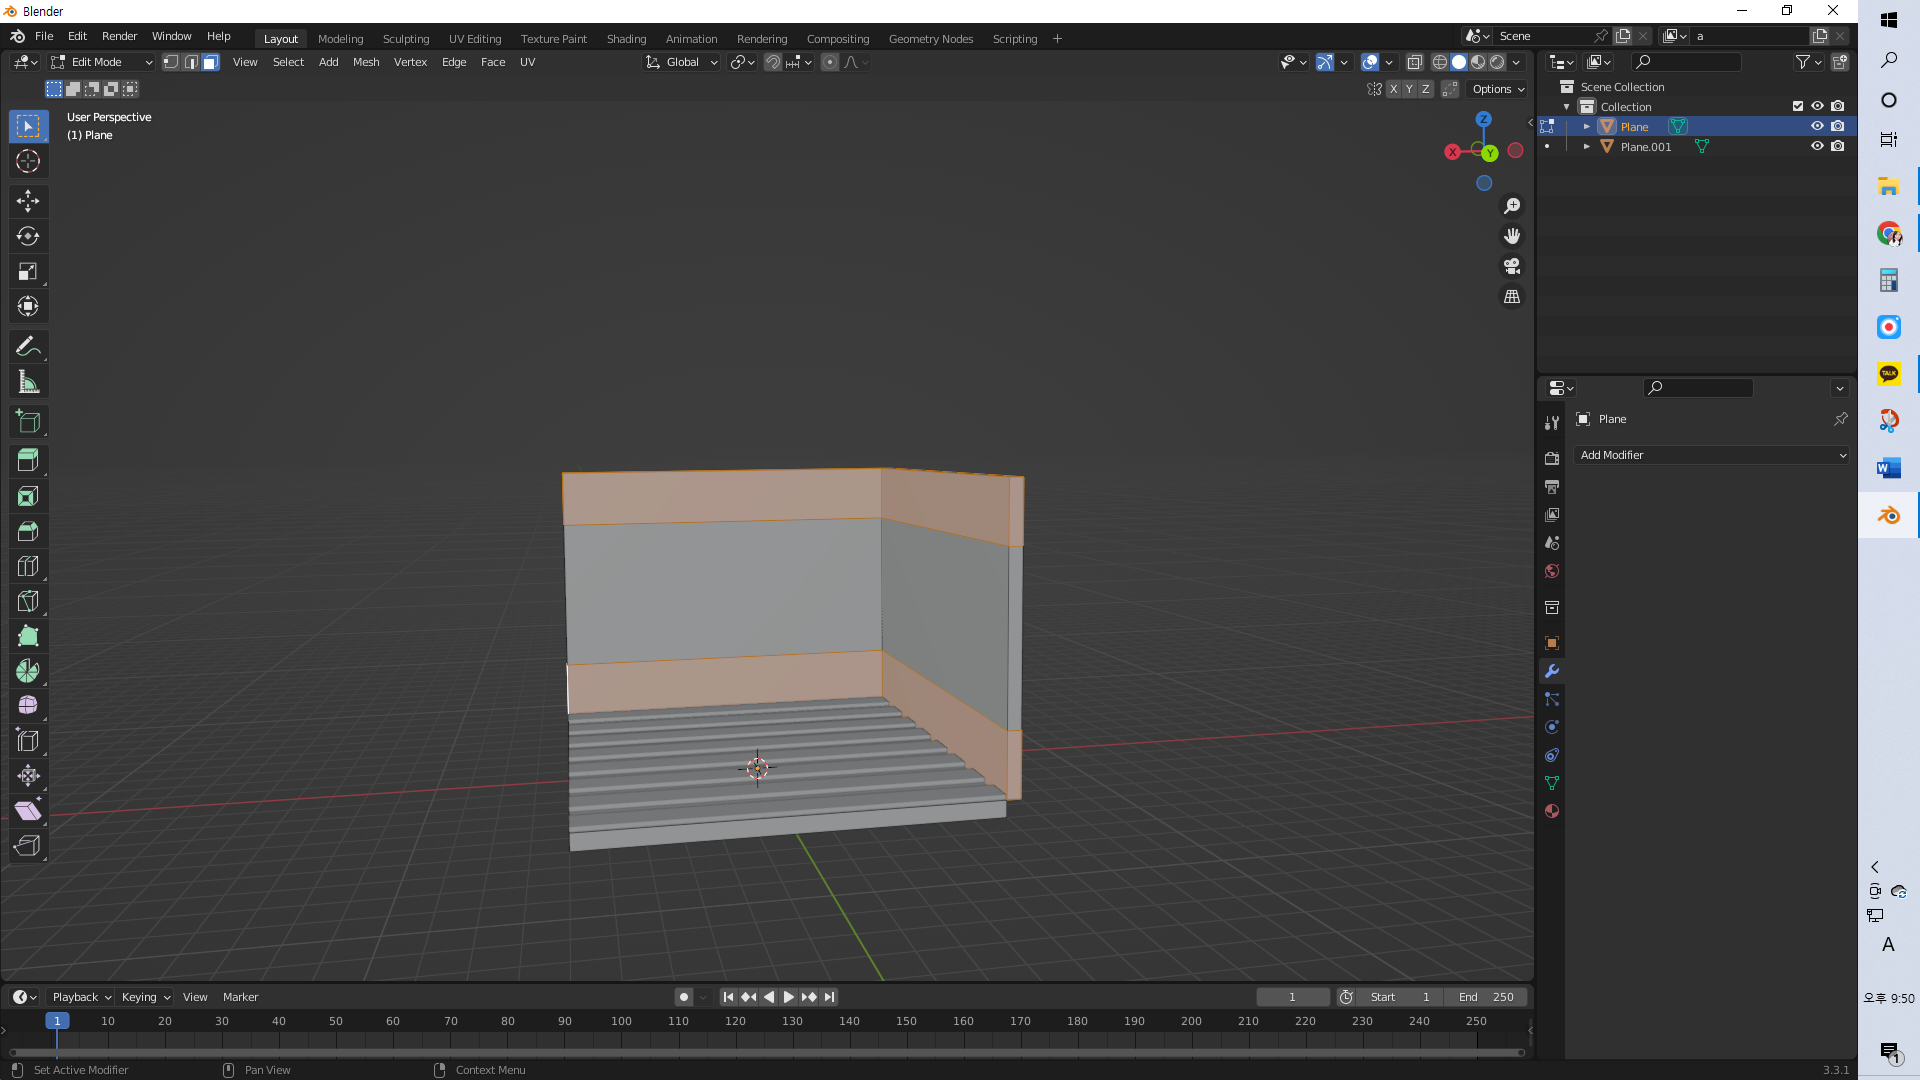Select the Loop Cut tool
The height and width of the screenshot is (1080, 1920).
pyautogui.click(x=28, y=566)
